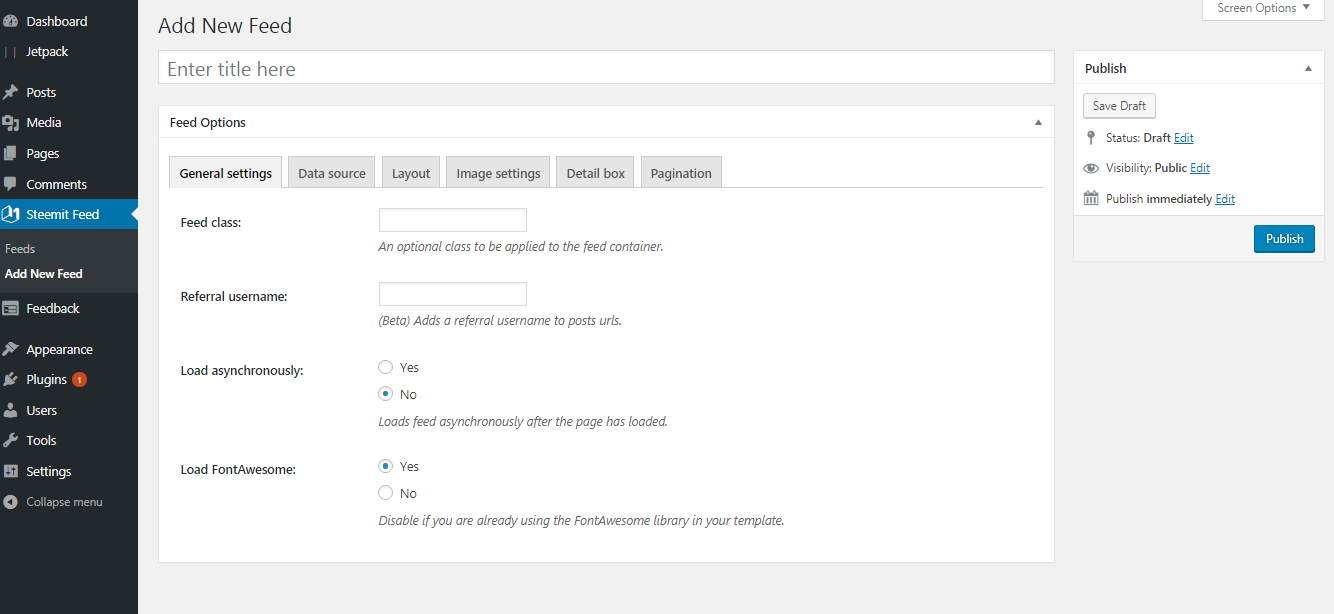Click the Appearance paintbrush icon
1334x614 pixels.
pyautogui.click(x=10, y=349)
